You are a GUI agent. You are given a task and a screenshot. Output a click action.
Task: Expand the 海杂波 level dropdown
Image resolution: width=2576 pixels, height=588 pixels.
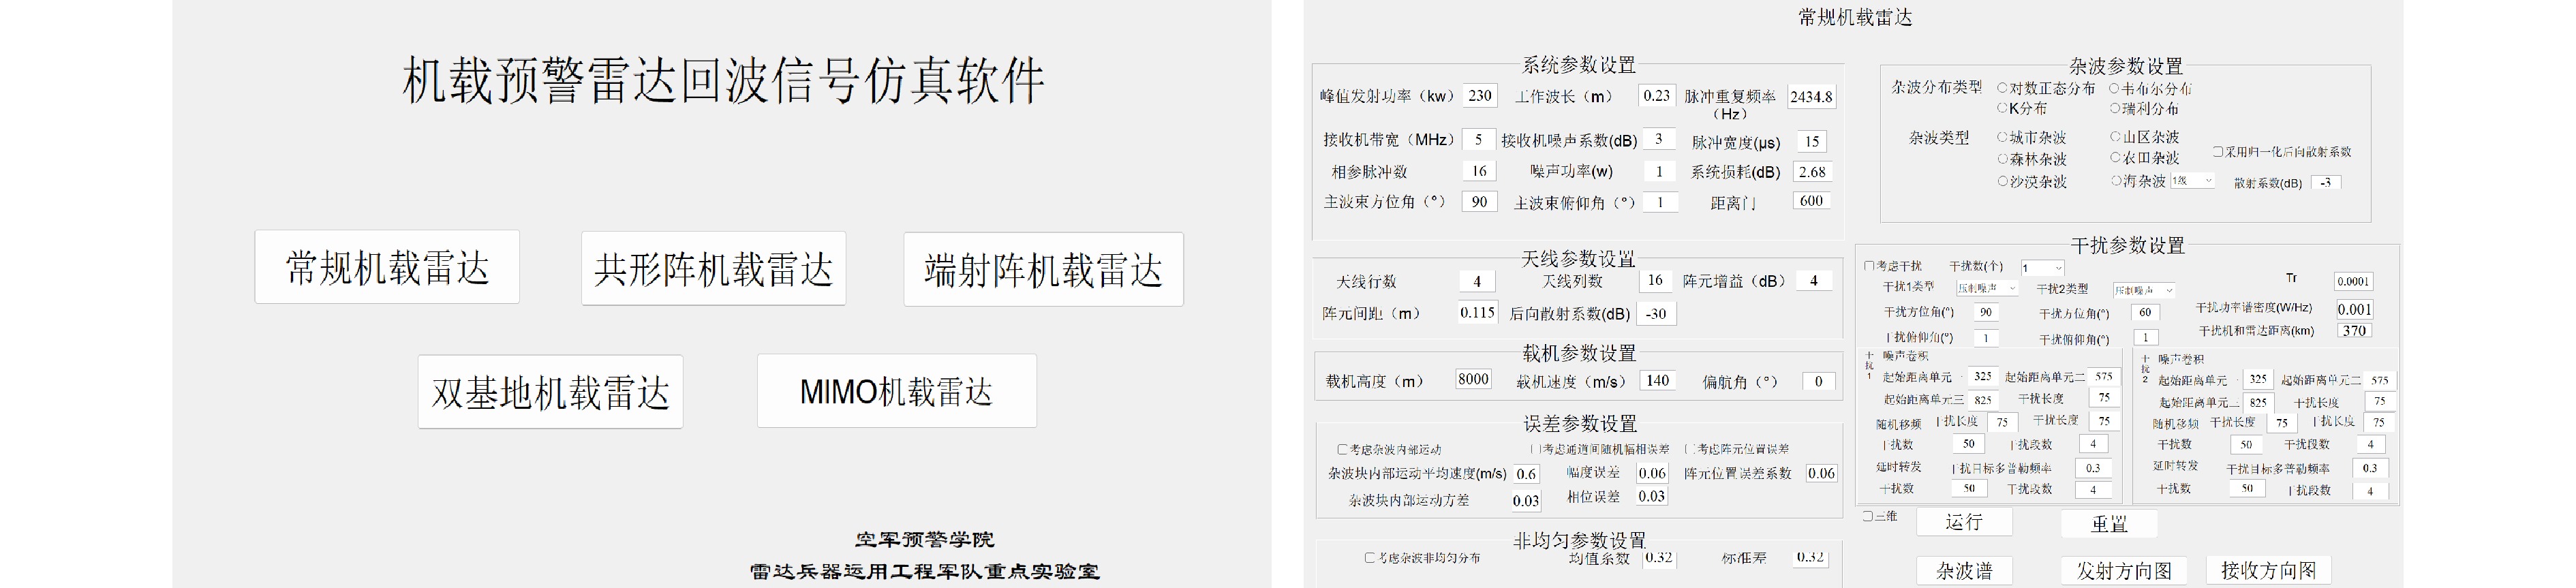2193,181
